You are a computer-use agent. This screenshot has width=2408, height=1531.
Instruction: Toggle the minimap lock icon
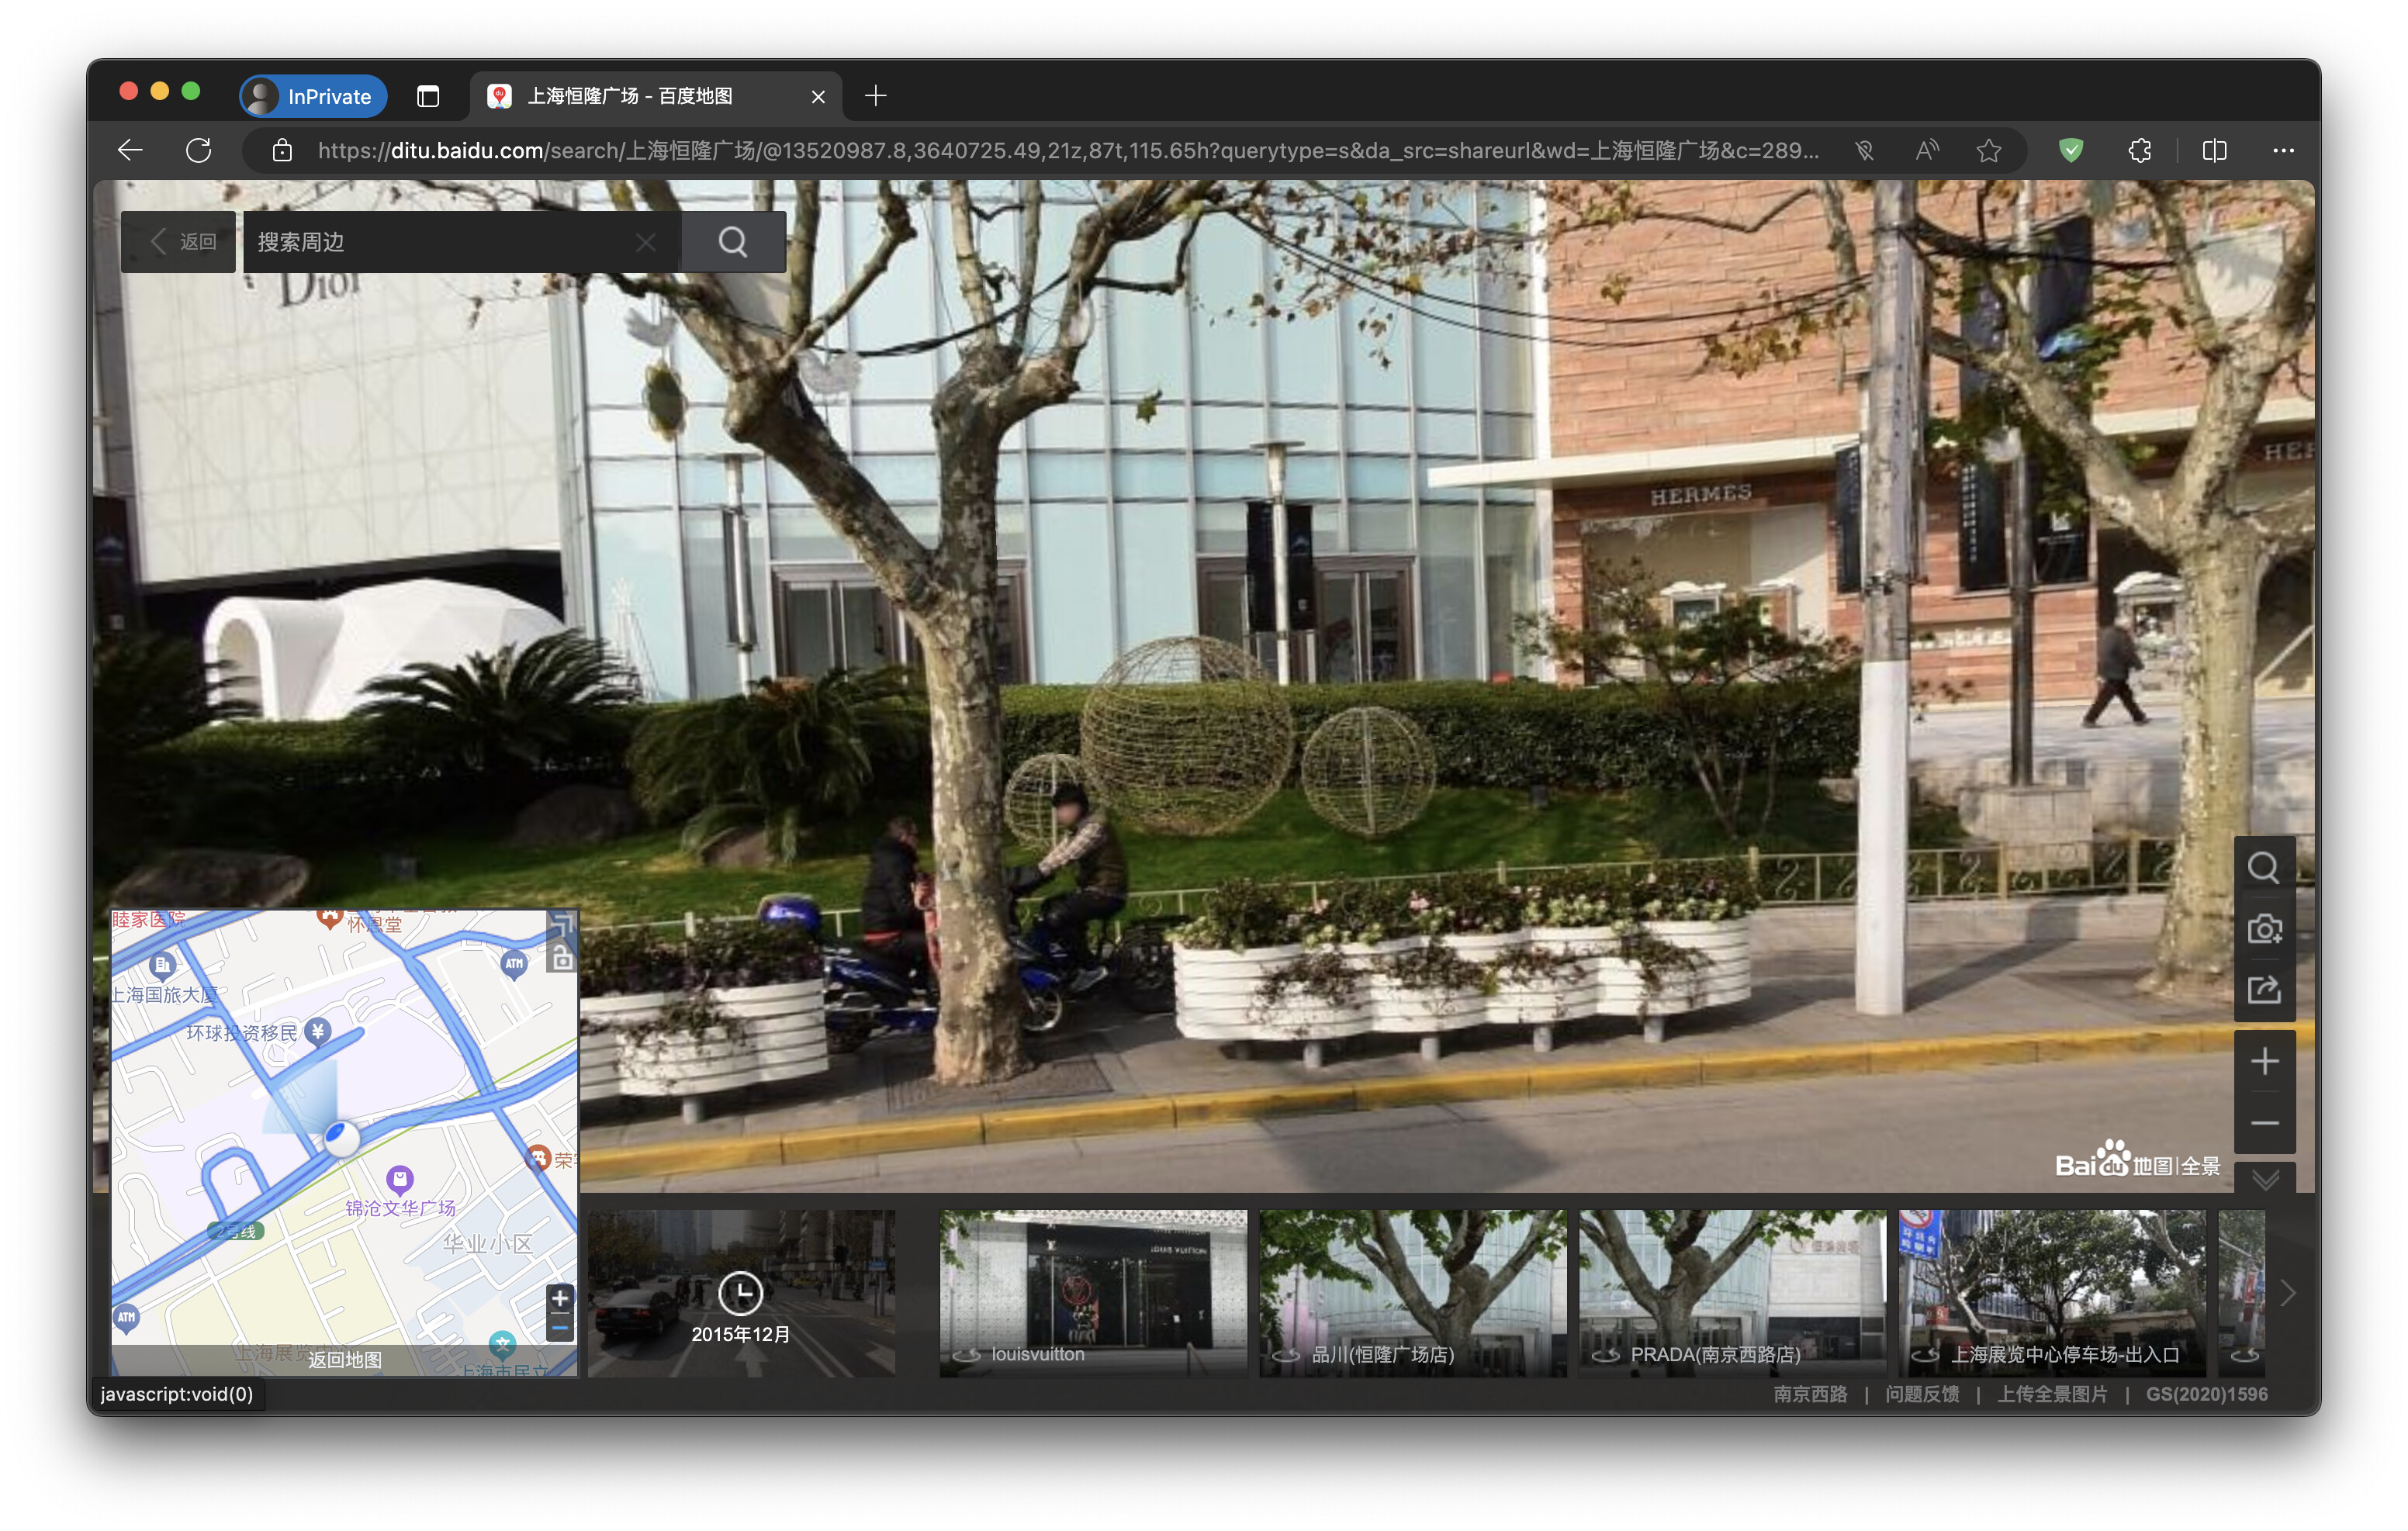click(x=562, y=958)
